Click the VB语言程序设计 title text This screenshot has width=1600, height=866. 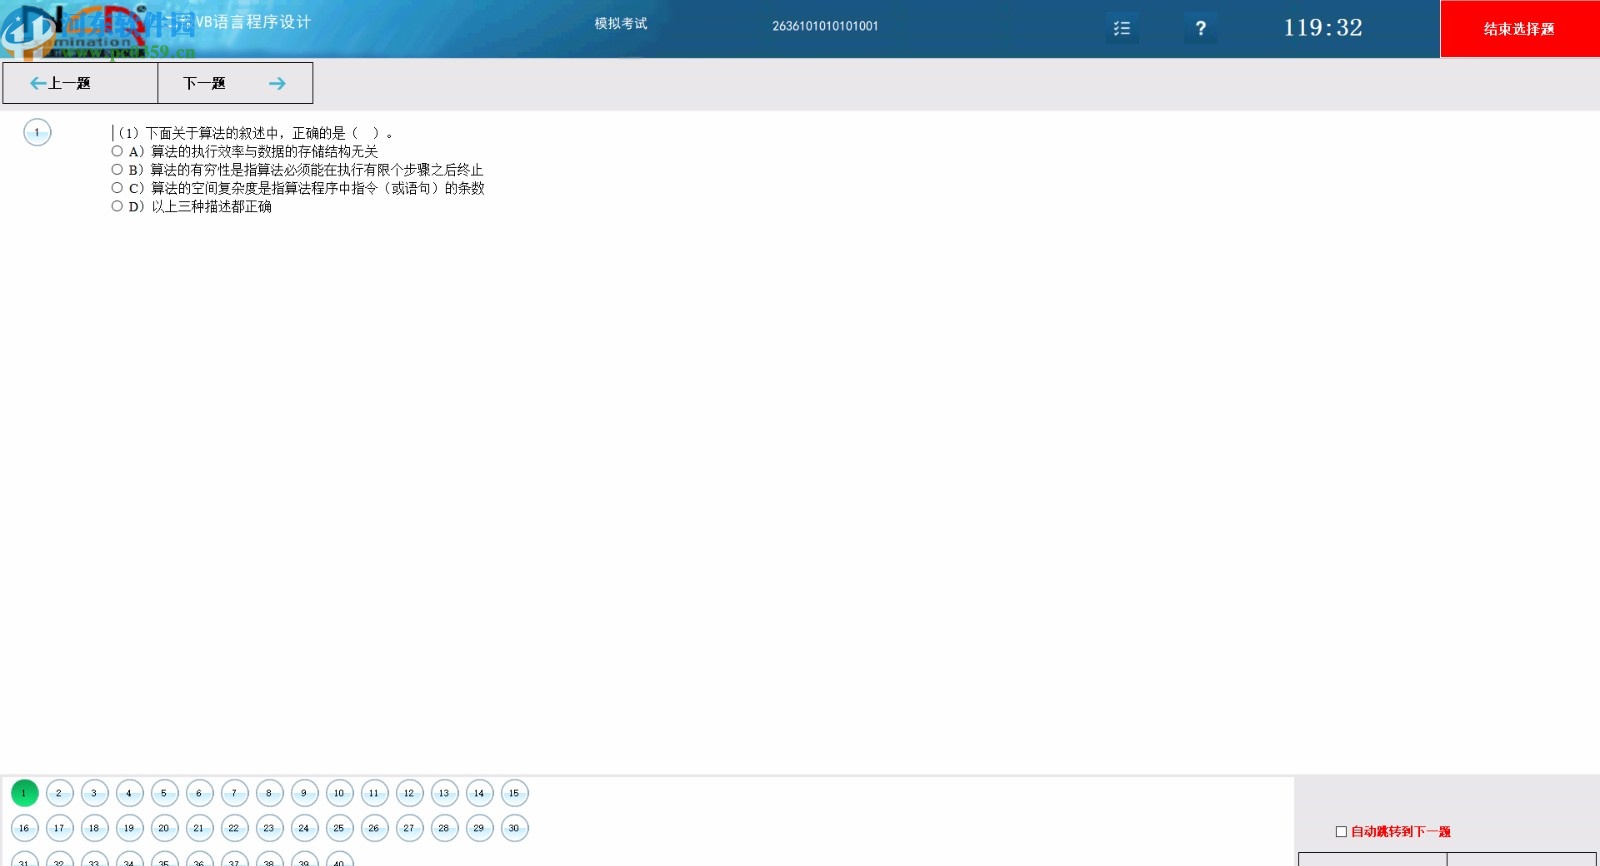tap(253, 22)
